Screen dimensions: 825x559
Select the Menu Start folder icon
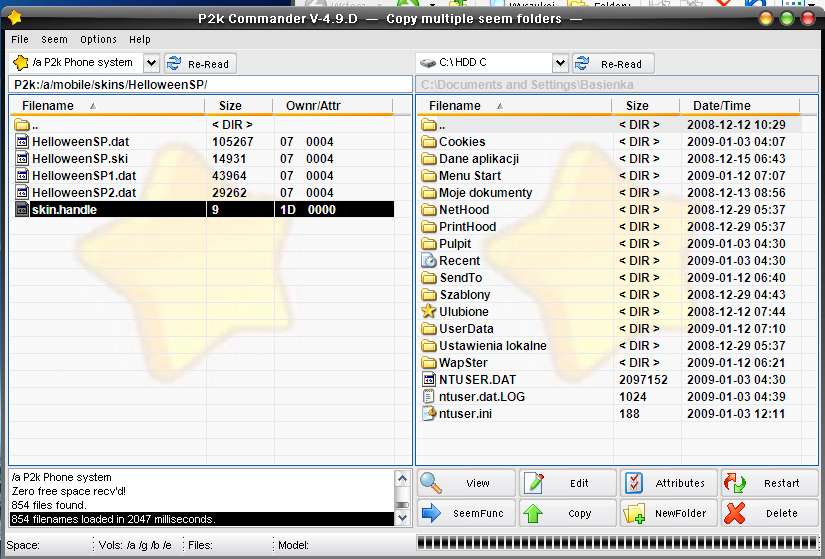(429, 176)
